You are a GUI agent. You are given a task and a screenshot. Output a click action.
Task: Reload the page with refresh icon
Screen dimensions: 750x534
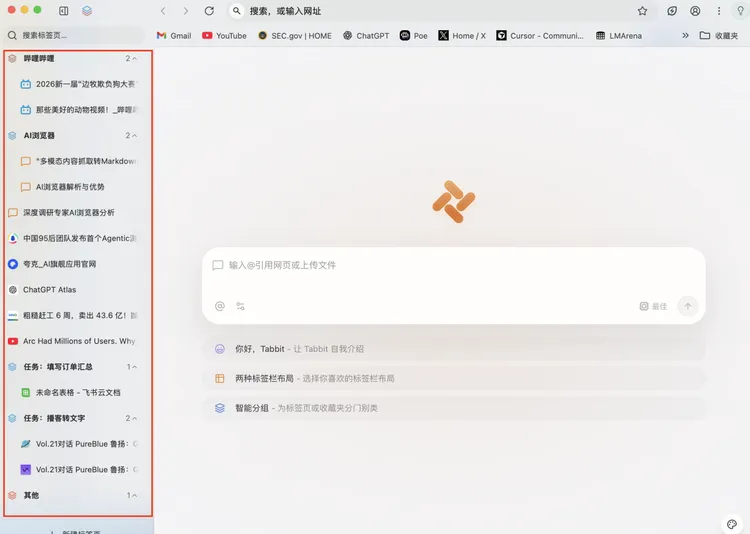coord(209,11)
